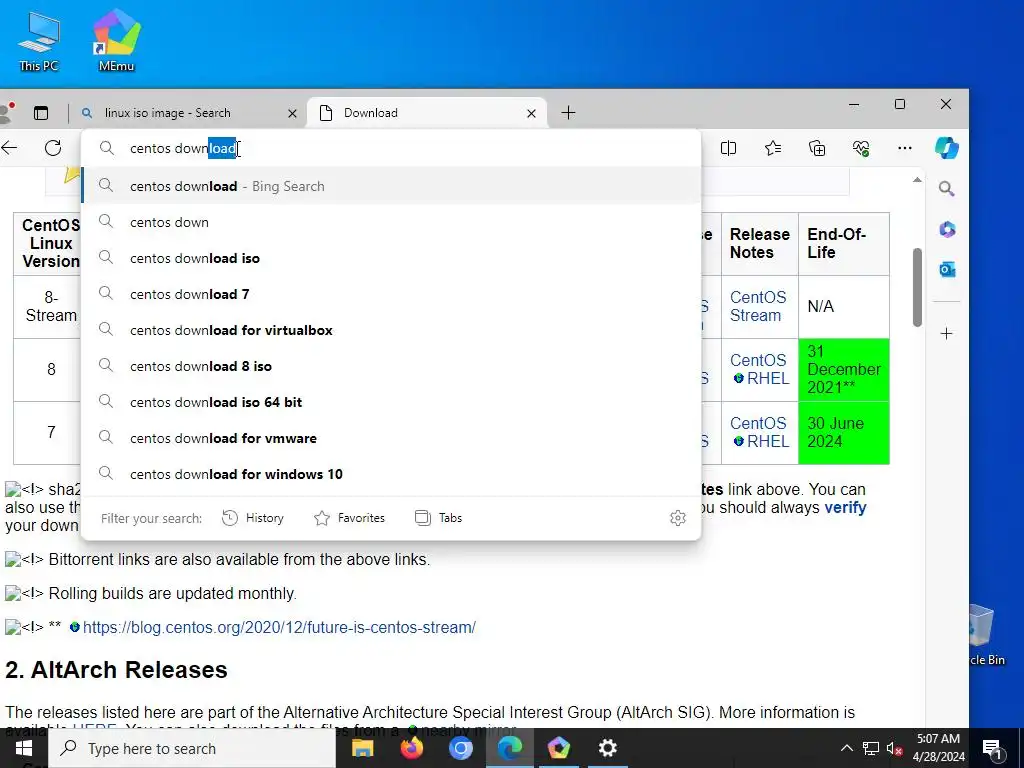Launch Firefox from taskbar
The height and width of the screenshot is (768, 1024).
point(411,748)
